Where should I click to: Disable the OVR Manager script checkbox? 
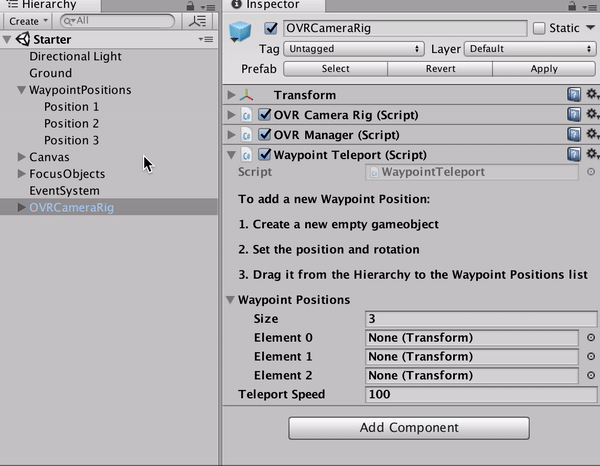pyautogui.click(x=265, y=134)
